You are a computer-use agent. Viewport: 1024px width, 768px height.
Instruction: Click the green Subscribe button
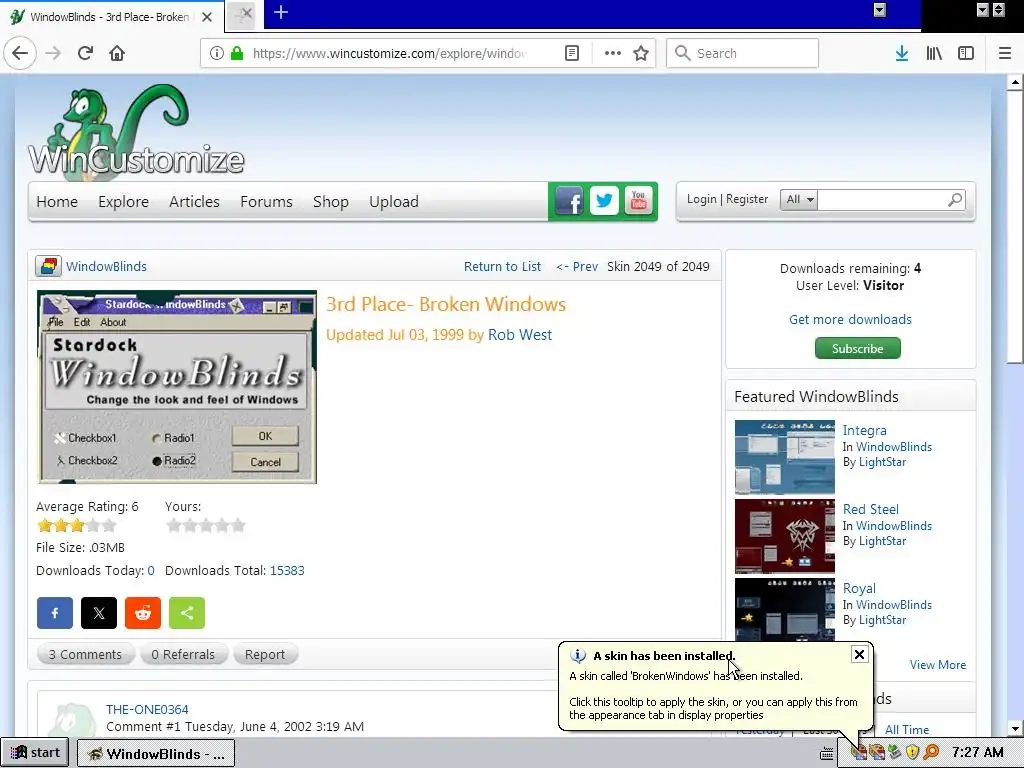pos(857,348)
